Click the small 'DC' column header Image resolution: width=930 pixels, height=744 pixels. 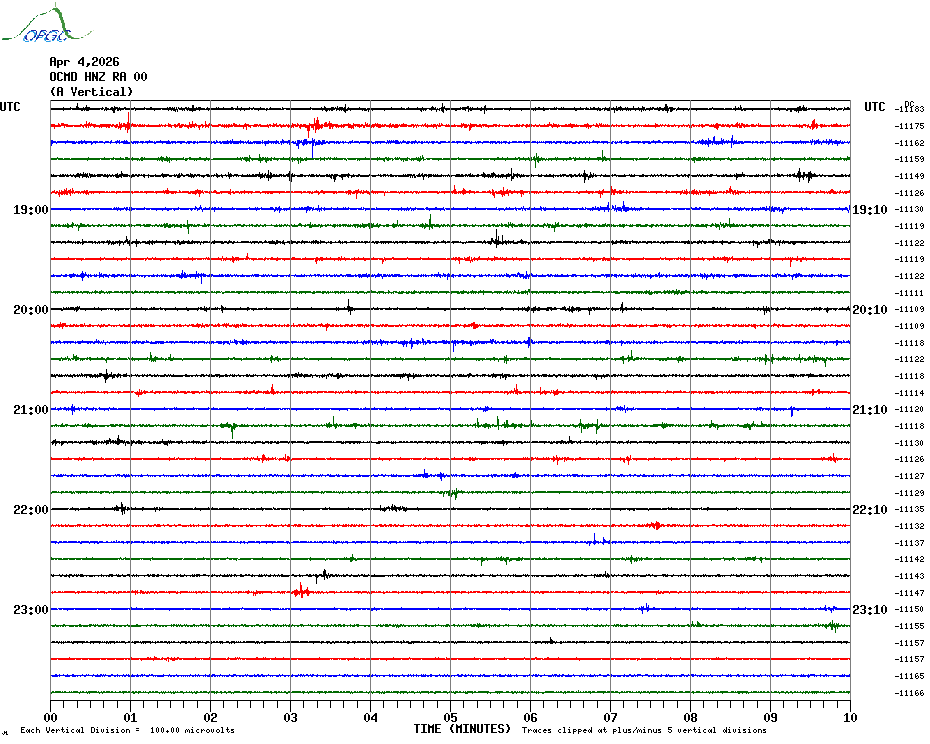click(x=909, y=104)
